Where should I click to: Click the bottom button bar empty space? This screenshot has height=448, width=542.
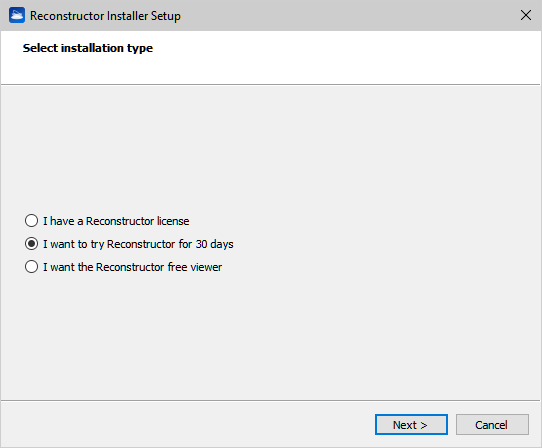tap(187, 424)
